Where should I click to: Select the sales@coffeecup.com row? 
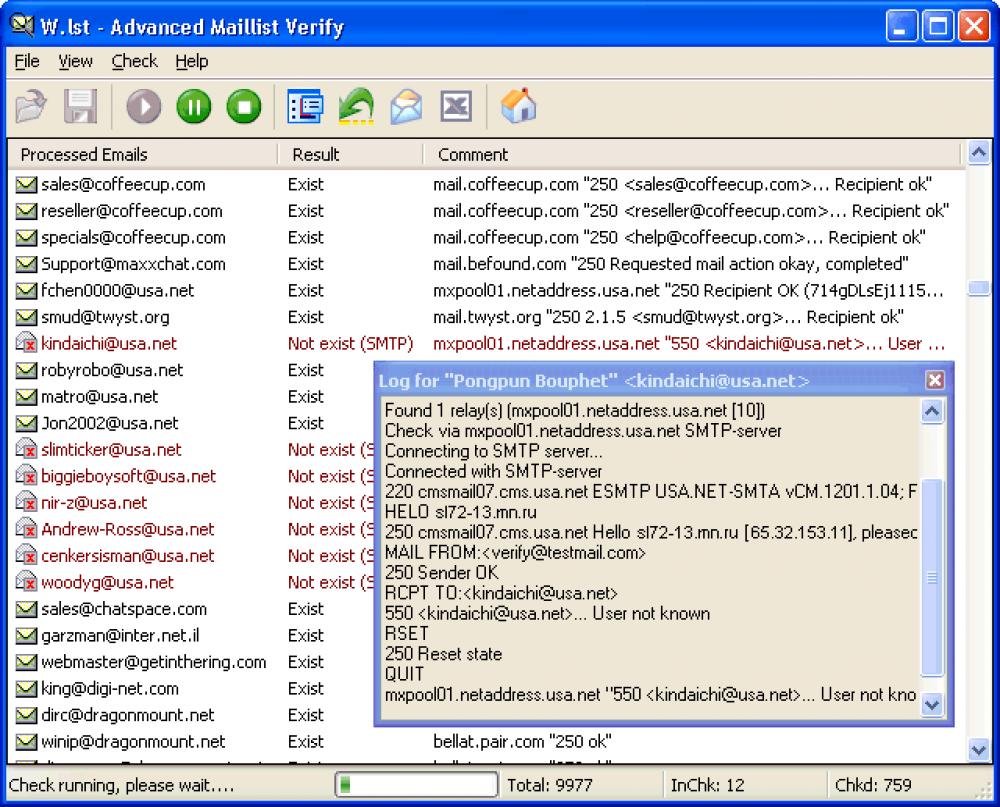click(x=120, y=184)
